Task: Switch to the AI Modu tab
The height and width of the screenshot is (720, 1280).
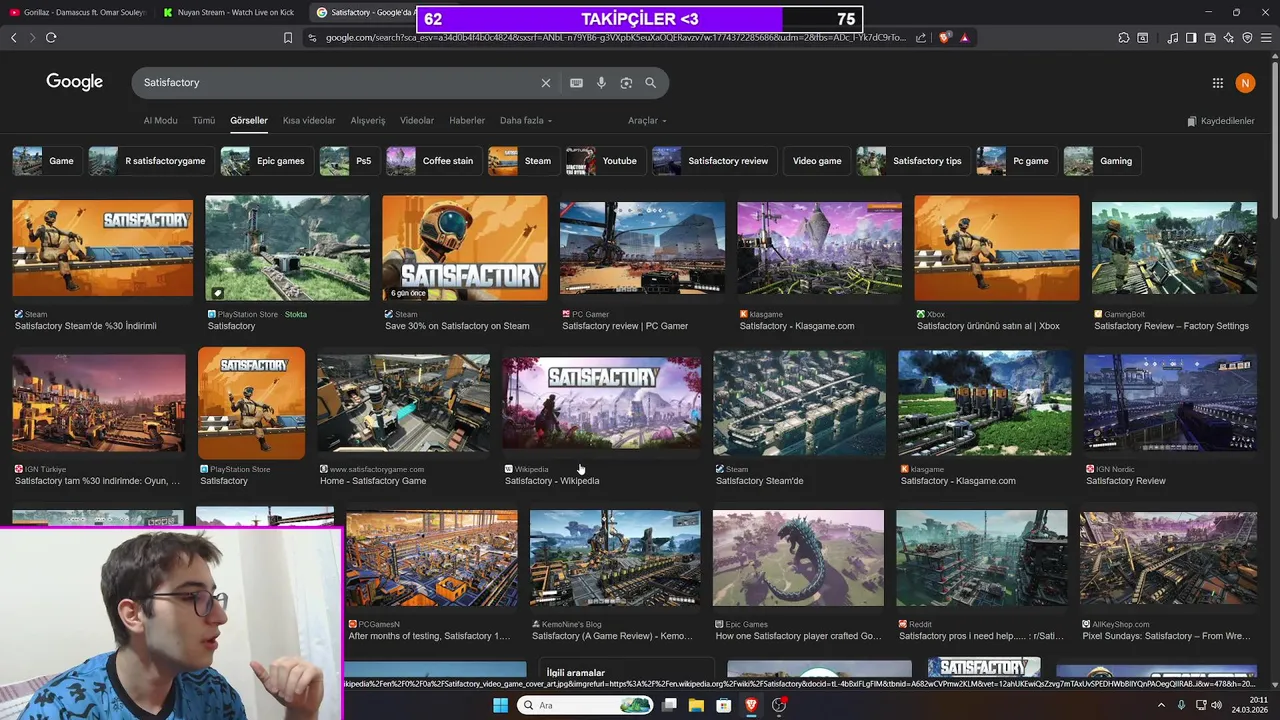Action: [x=160, y=121]
